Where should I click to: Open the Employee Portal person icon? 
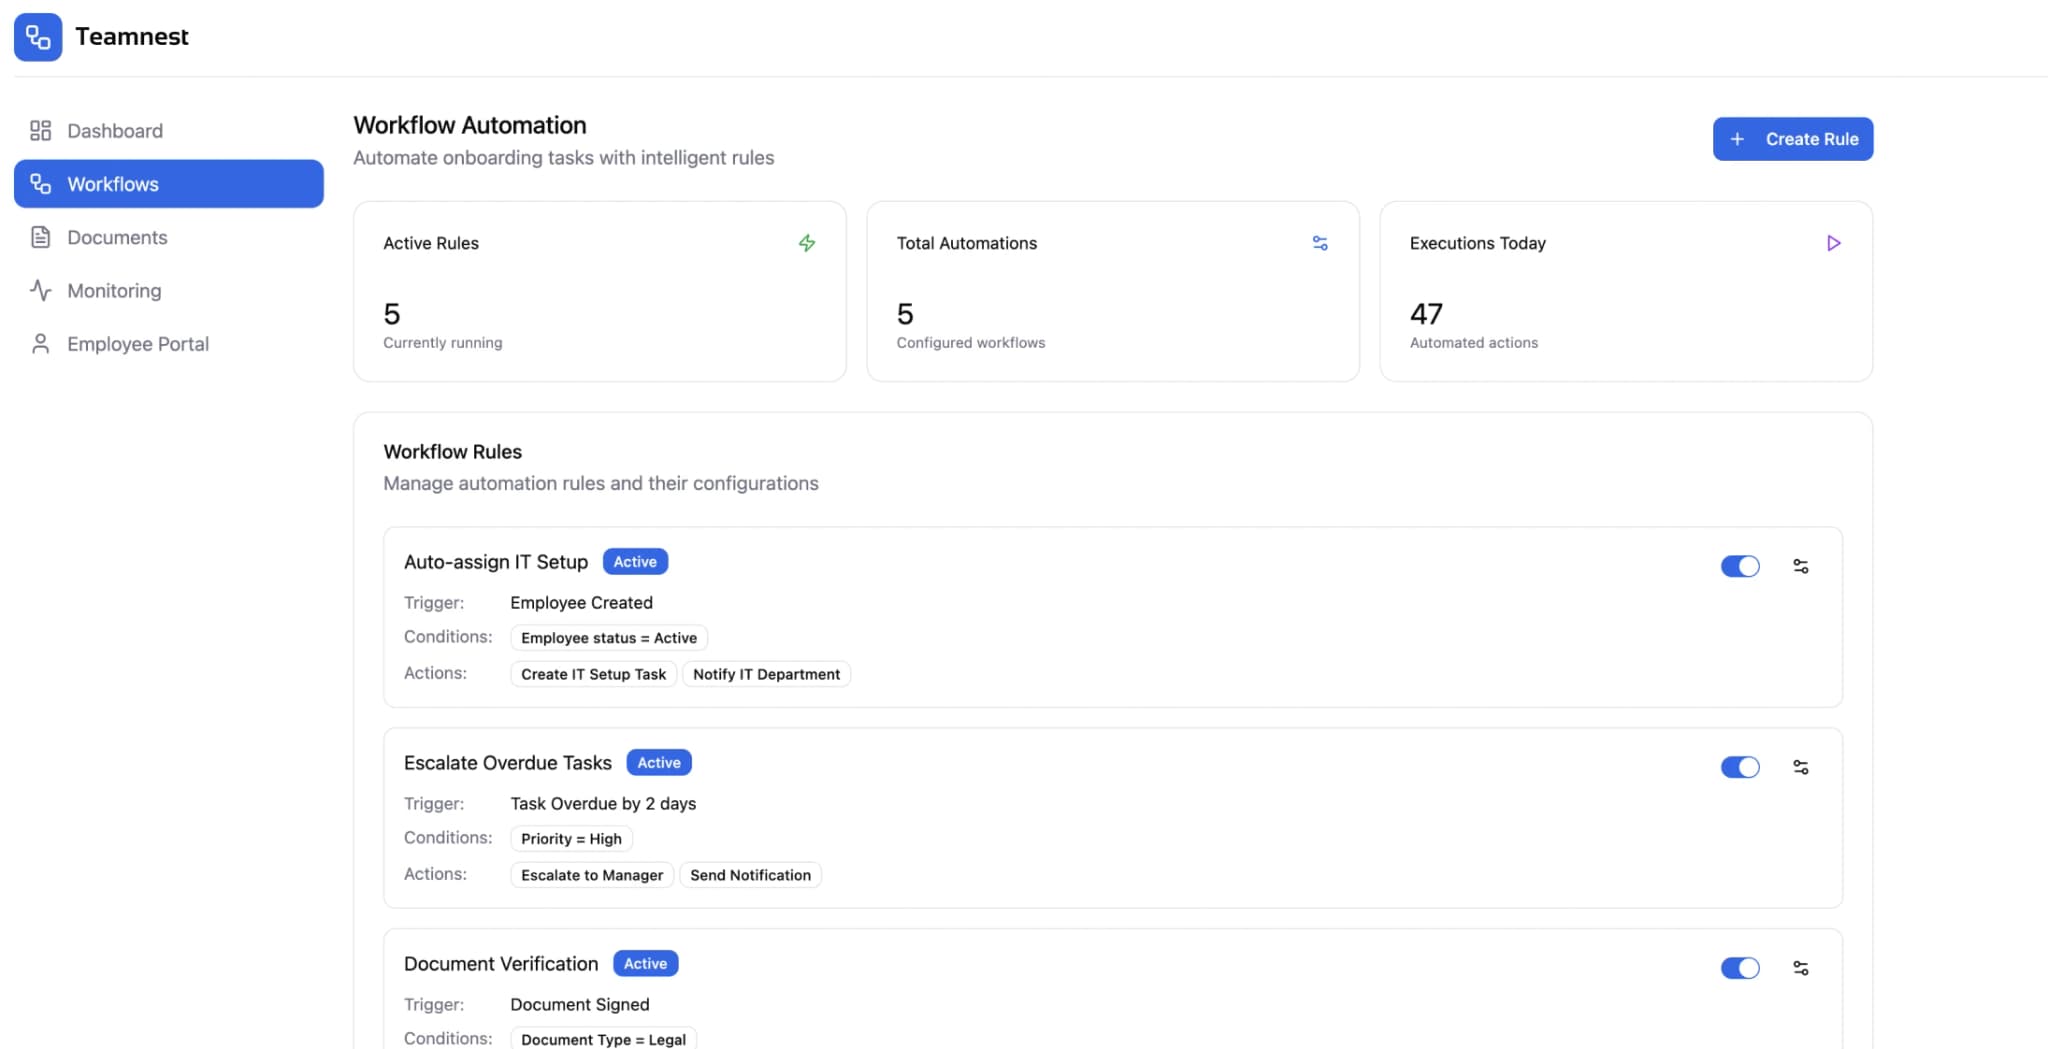point(41,343)
